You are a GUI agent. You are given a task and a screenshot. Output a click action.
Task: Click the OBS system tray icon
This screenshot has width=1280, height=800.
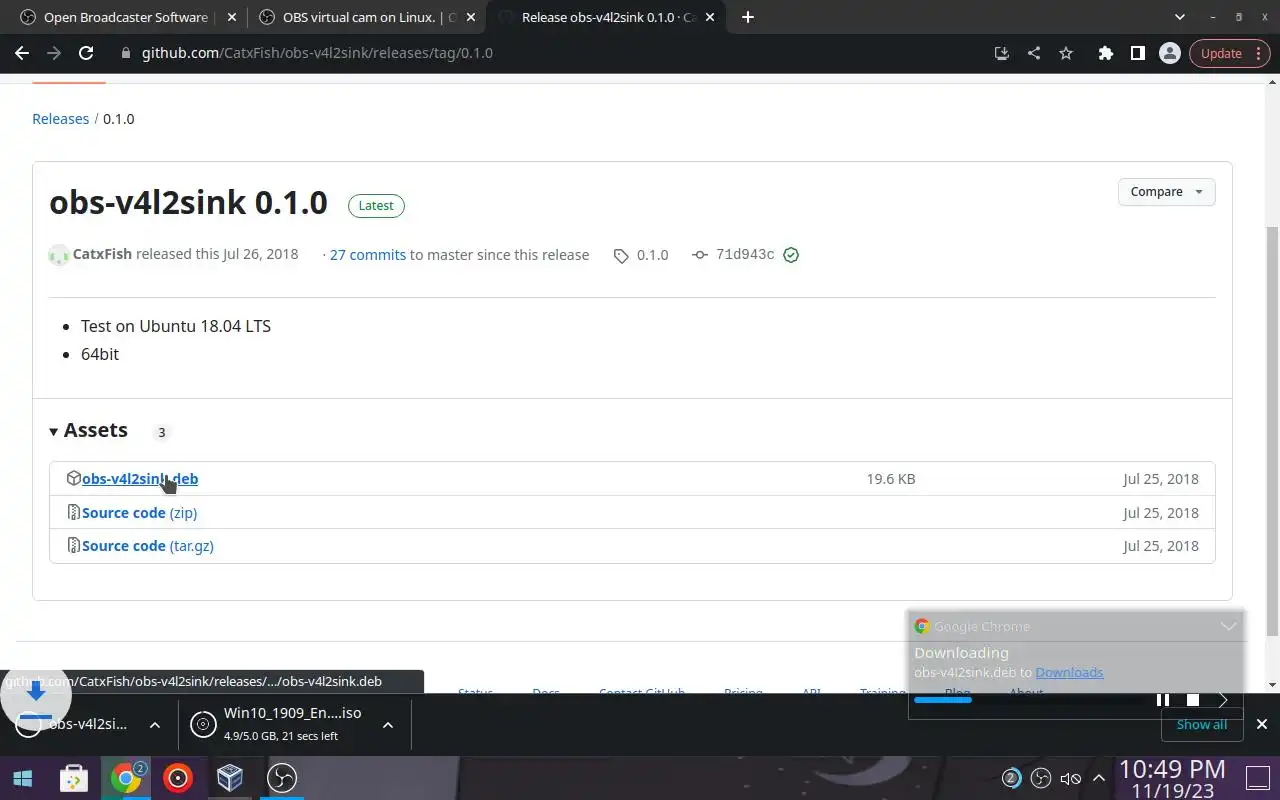1041,778
